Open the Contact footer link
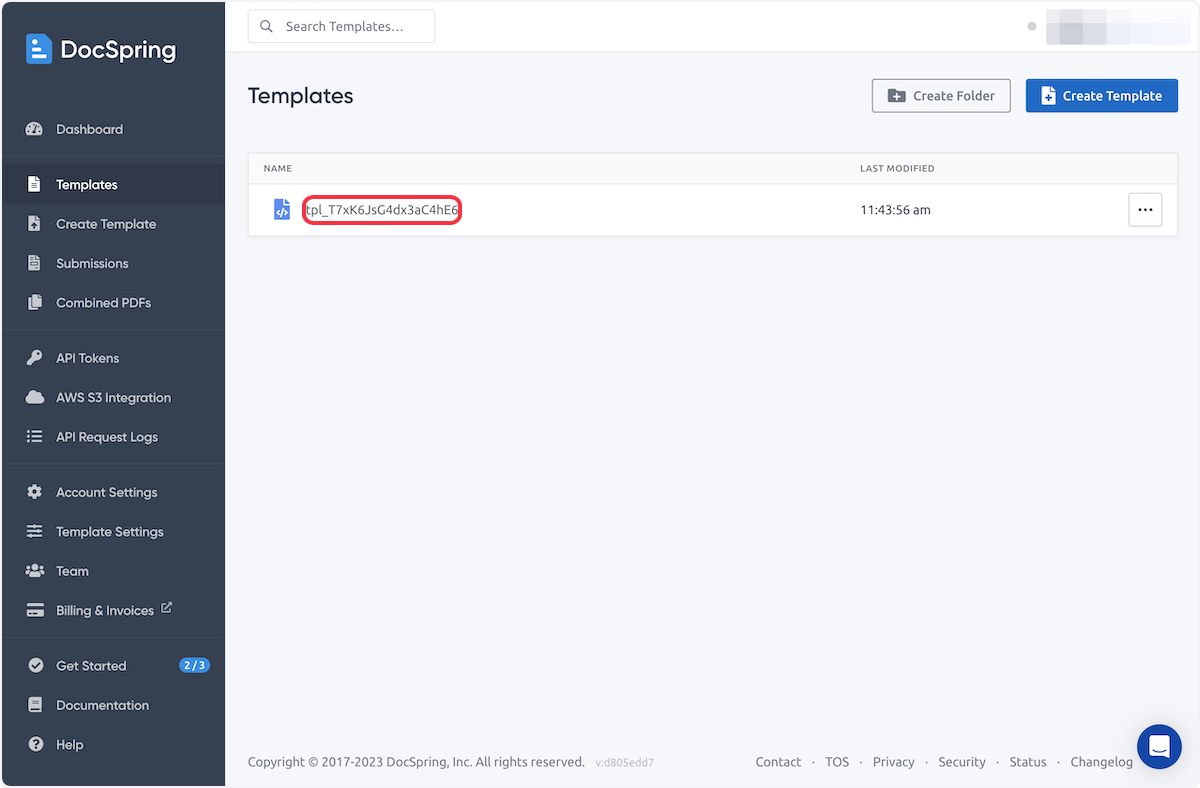This screenshot has height=788, width=1200. click(778, 762)
